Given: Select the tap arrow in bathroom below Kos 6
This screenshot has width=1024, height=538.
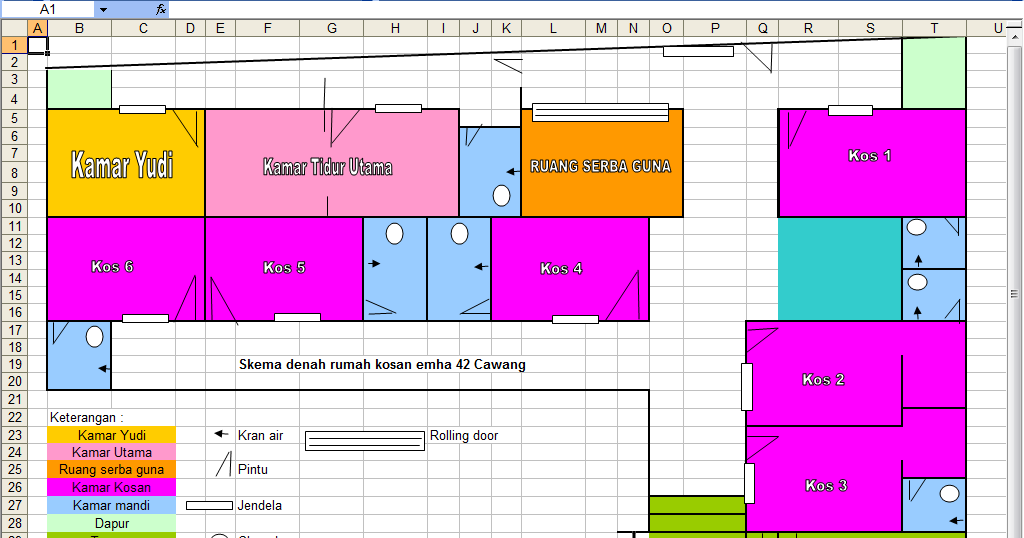Looking at the screenshot, I should tap(104, 369).
